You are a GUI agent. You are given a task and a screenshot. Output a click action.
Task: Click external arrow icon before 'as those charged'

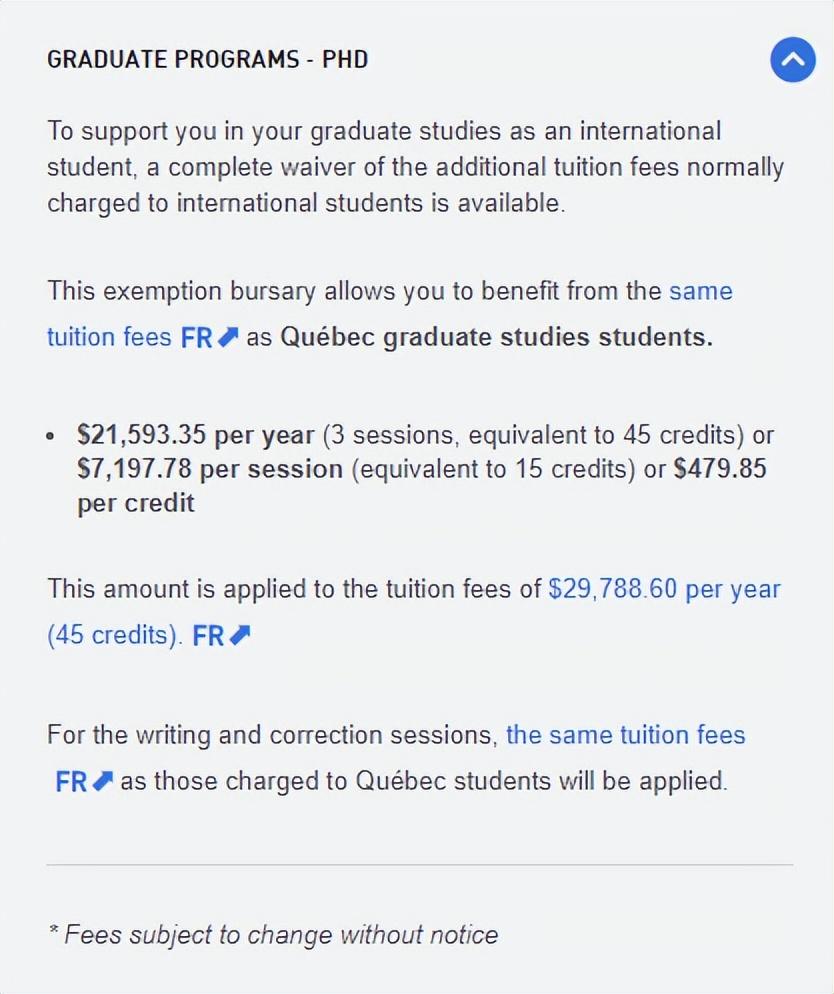103,781
